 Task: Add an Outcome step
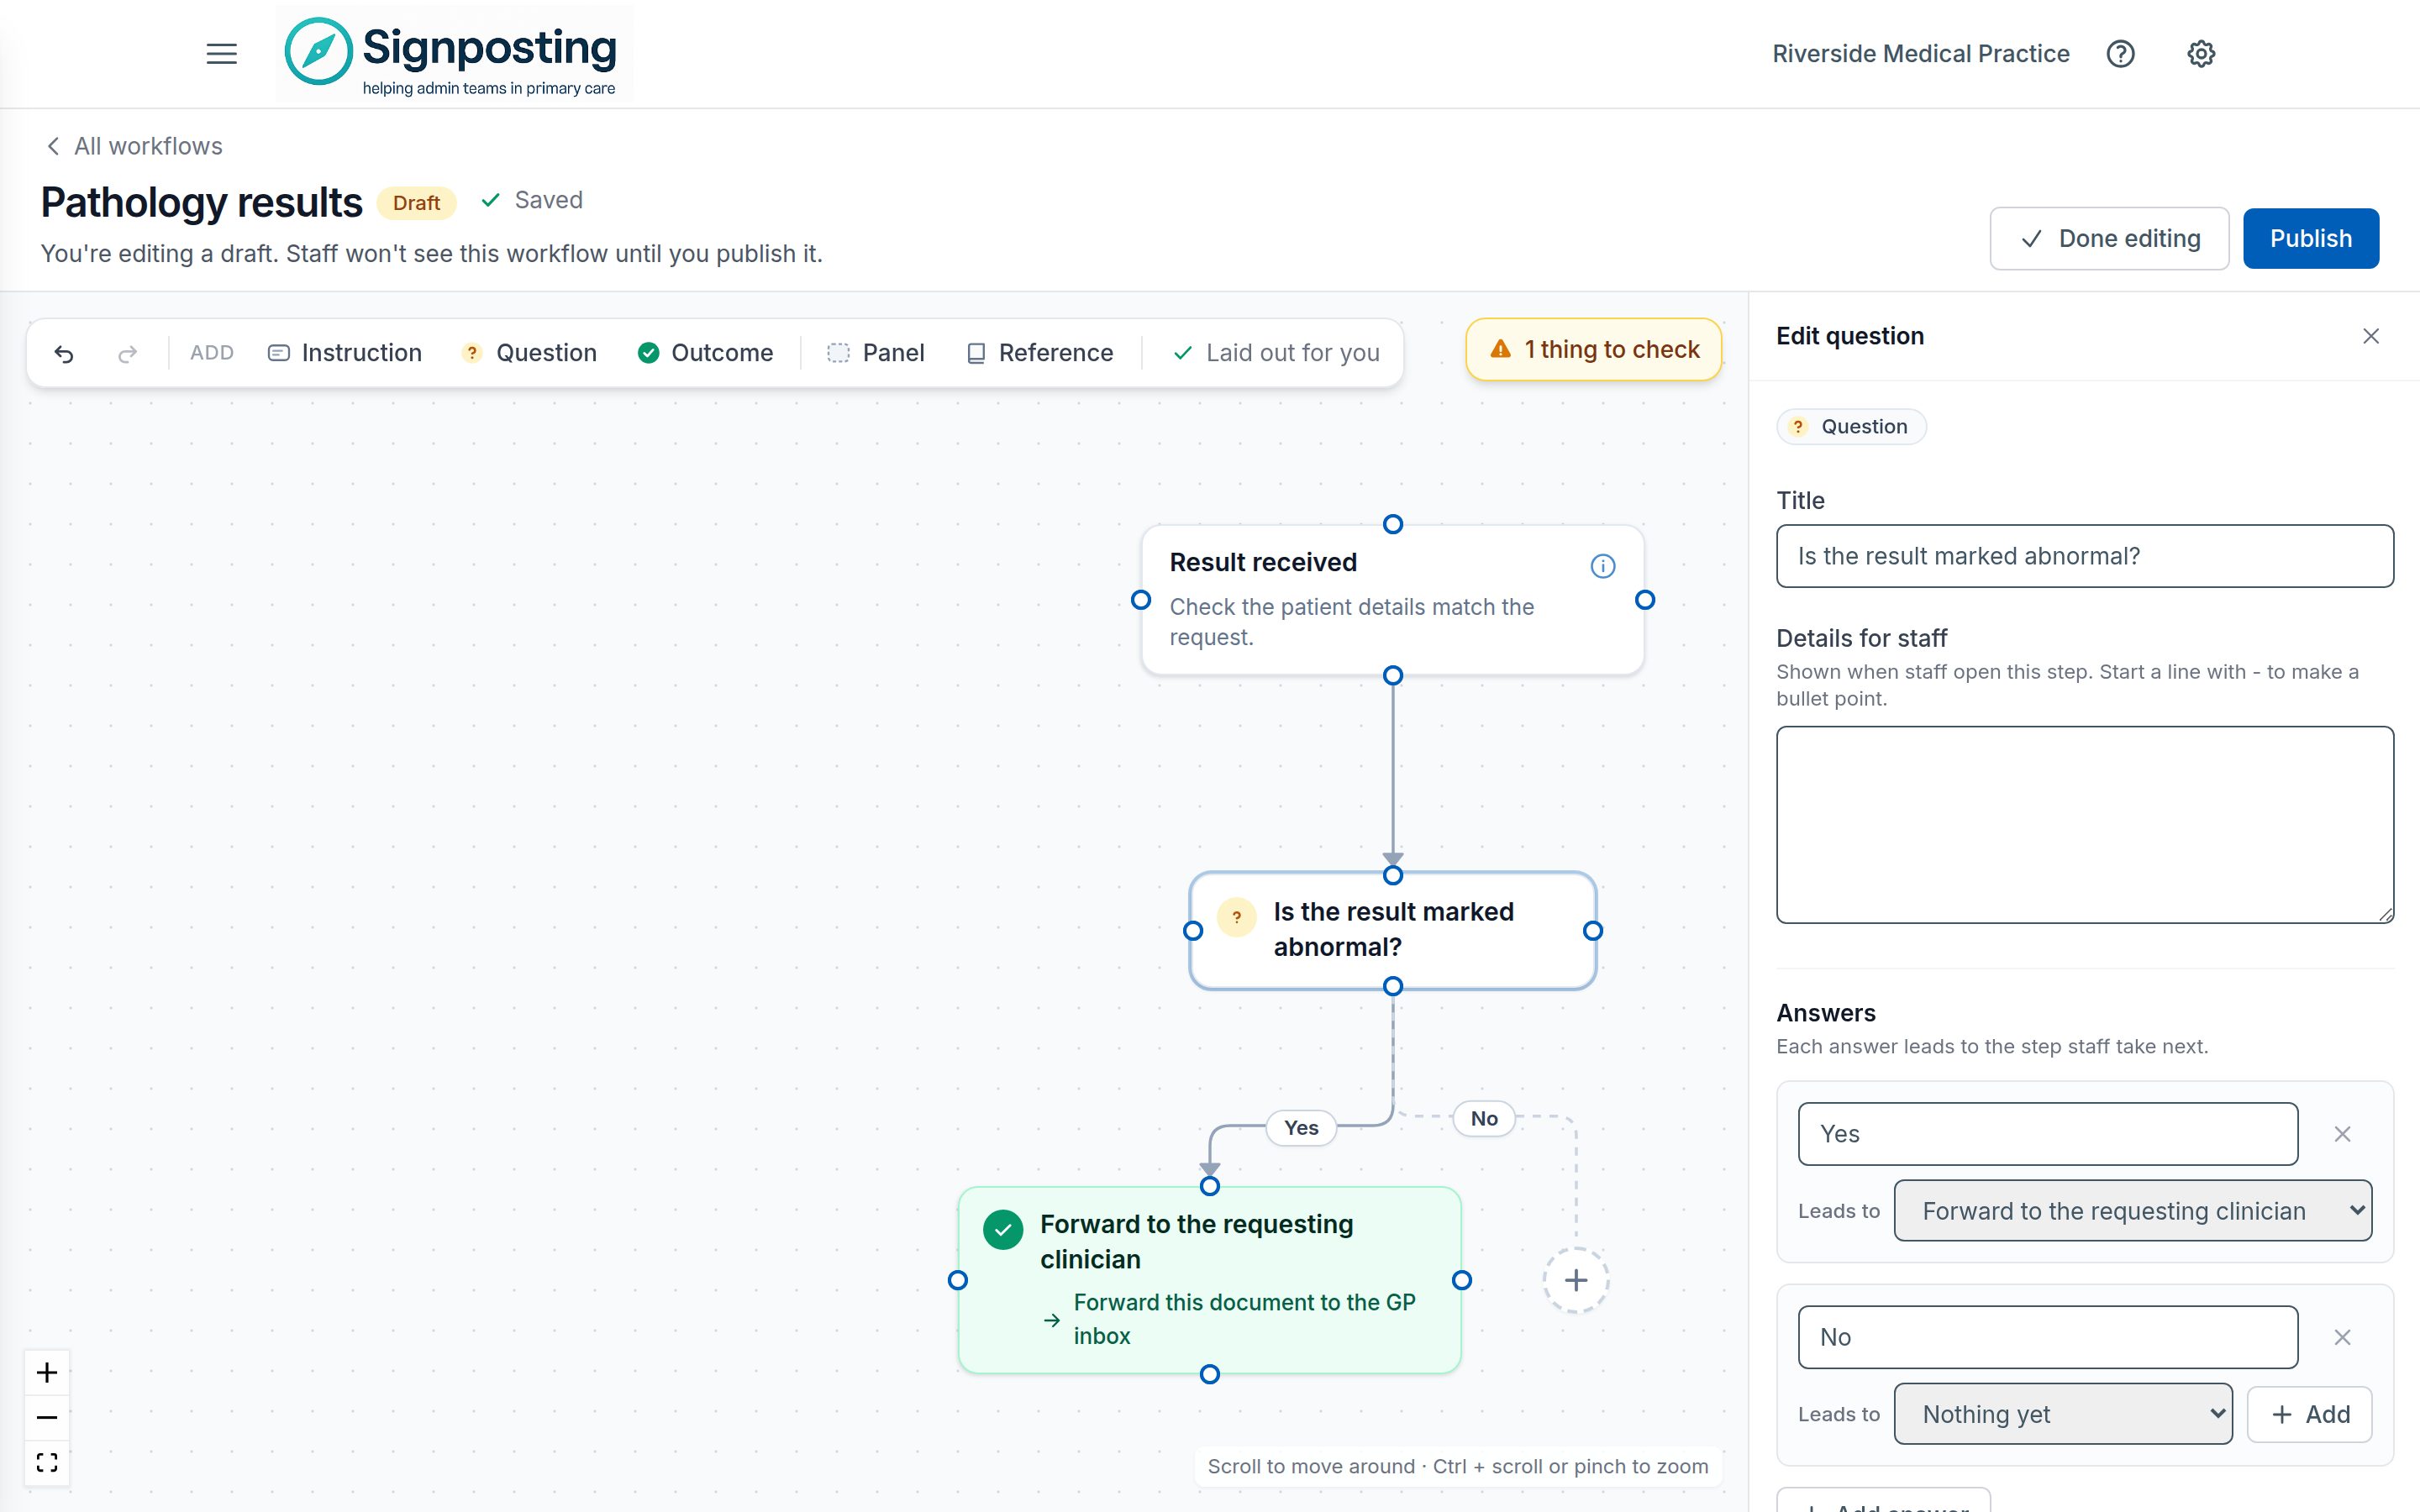(x=705, y=353)
